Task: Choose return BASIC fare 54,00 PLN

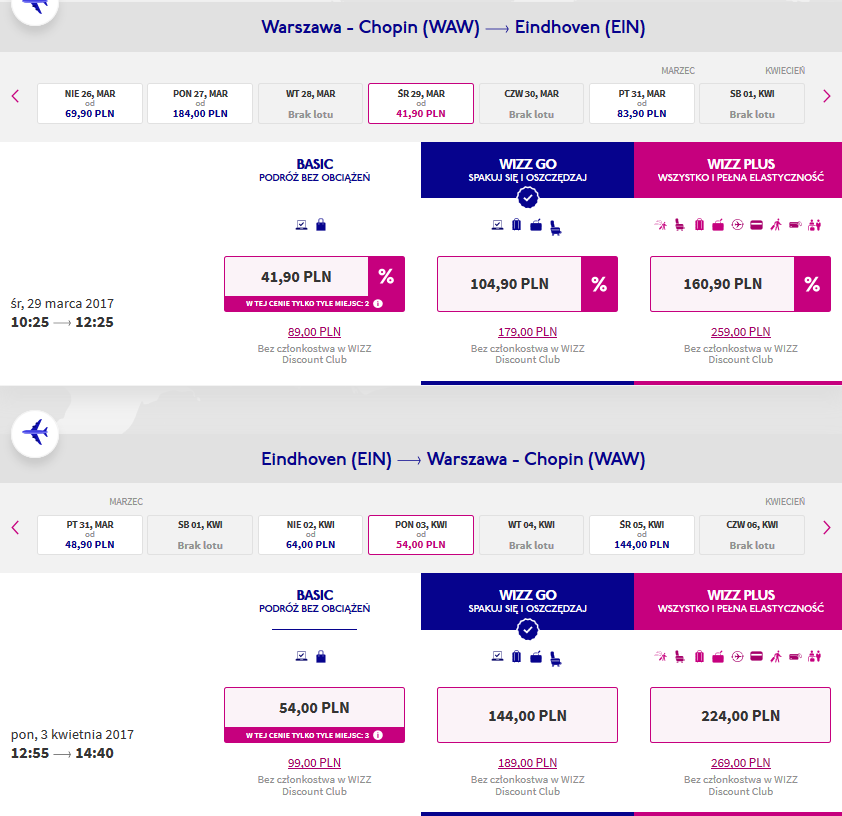Action: click(314, 708)
